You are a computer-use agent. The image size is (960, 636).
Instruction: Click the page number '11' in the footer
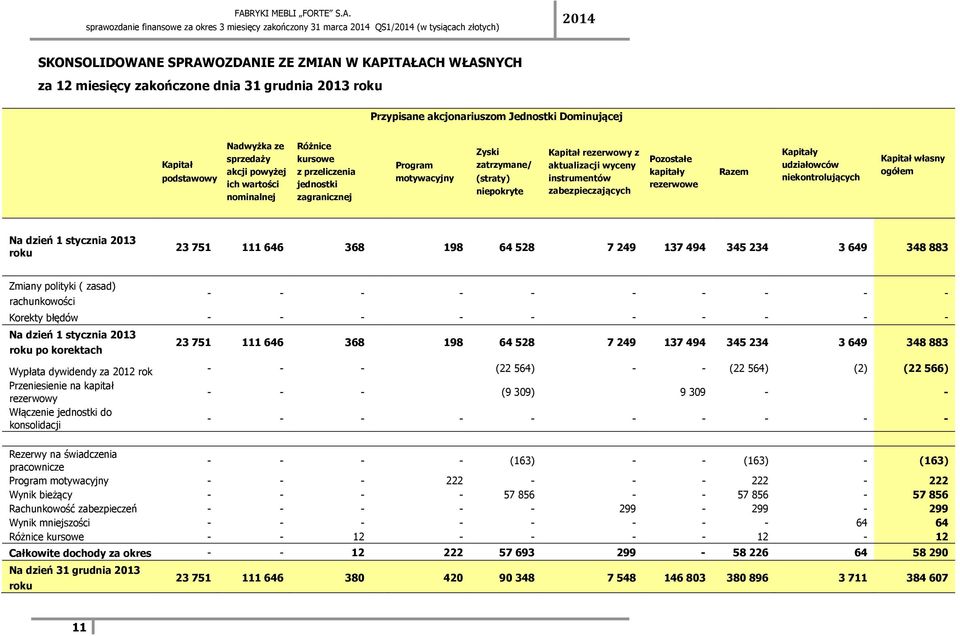tap(79, 627)
